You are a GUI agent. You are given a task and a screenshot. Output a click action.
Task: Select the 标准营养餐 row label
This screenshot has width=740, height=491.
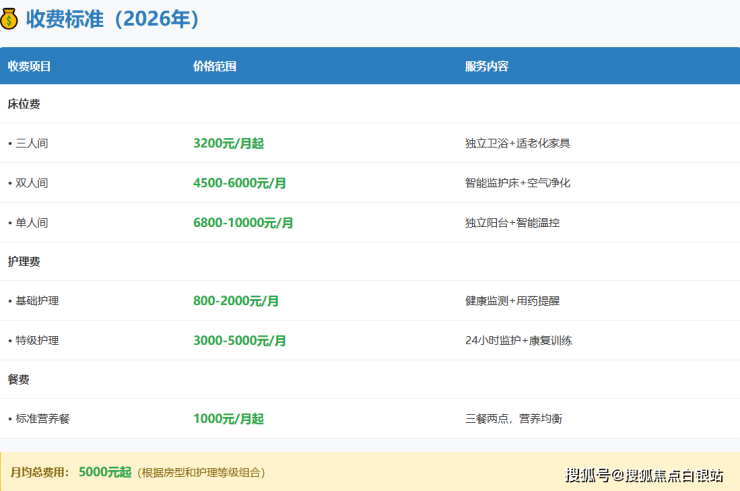41,418
